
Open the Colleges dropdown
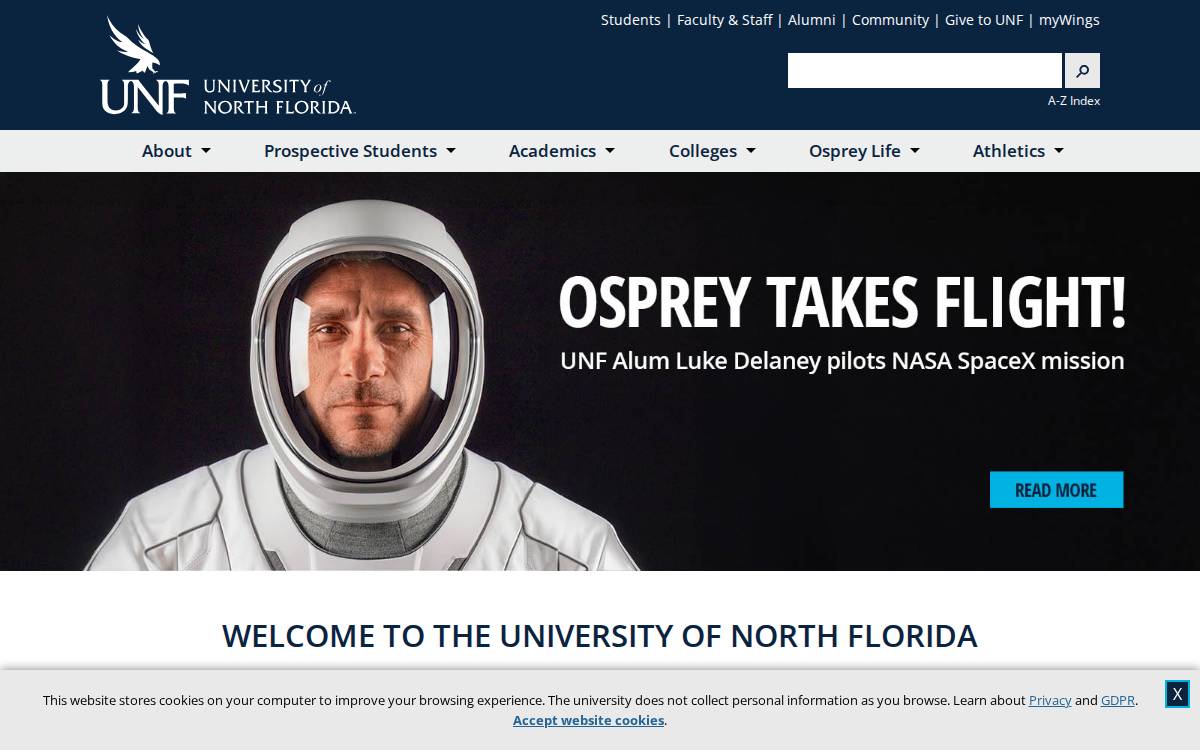click(x=712, y=151)
